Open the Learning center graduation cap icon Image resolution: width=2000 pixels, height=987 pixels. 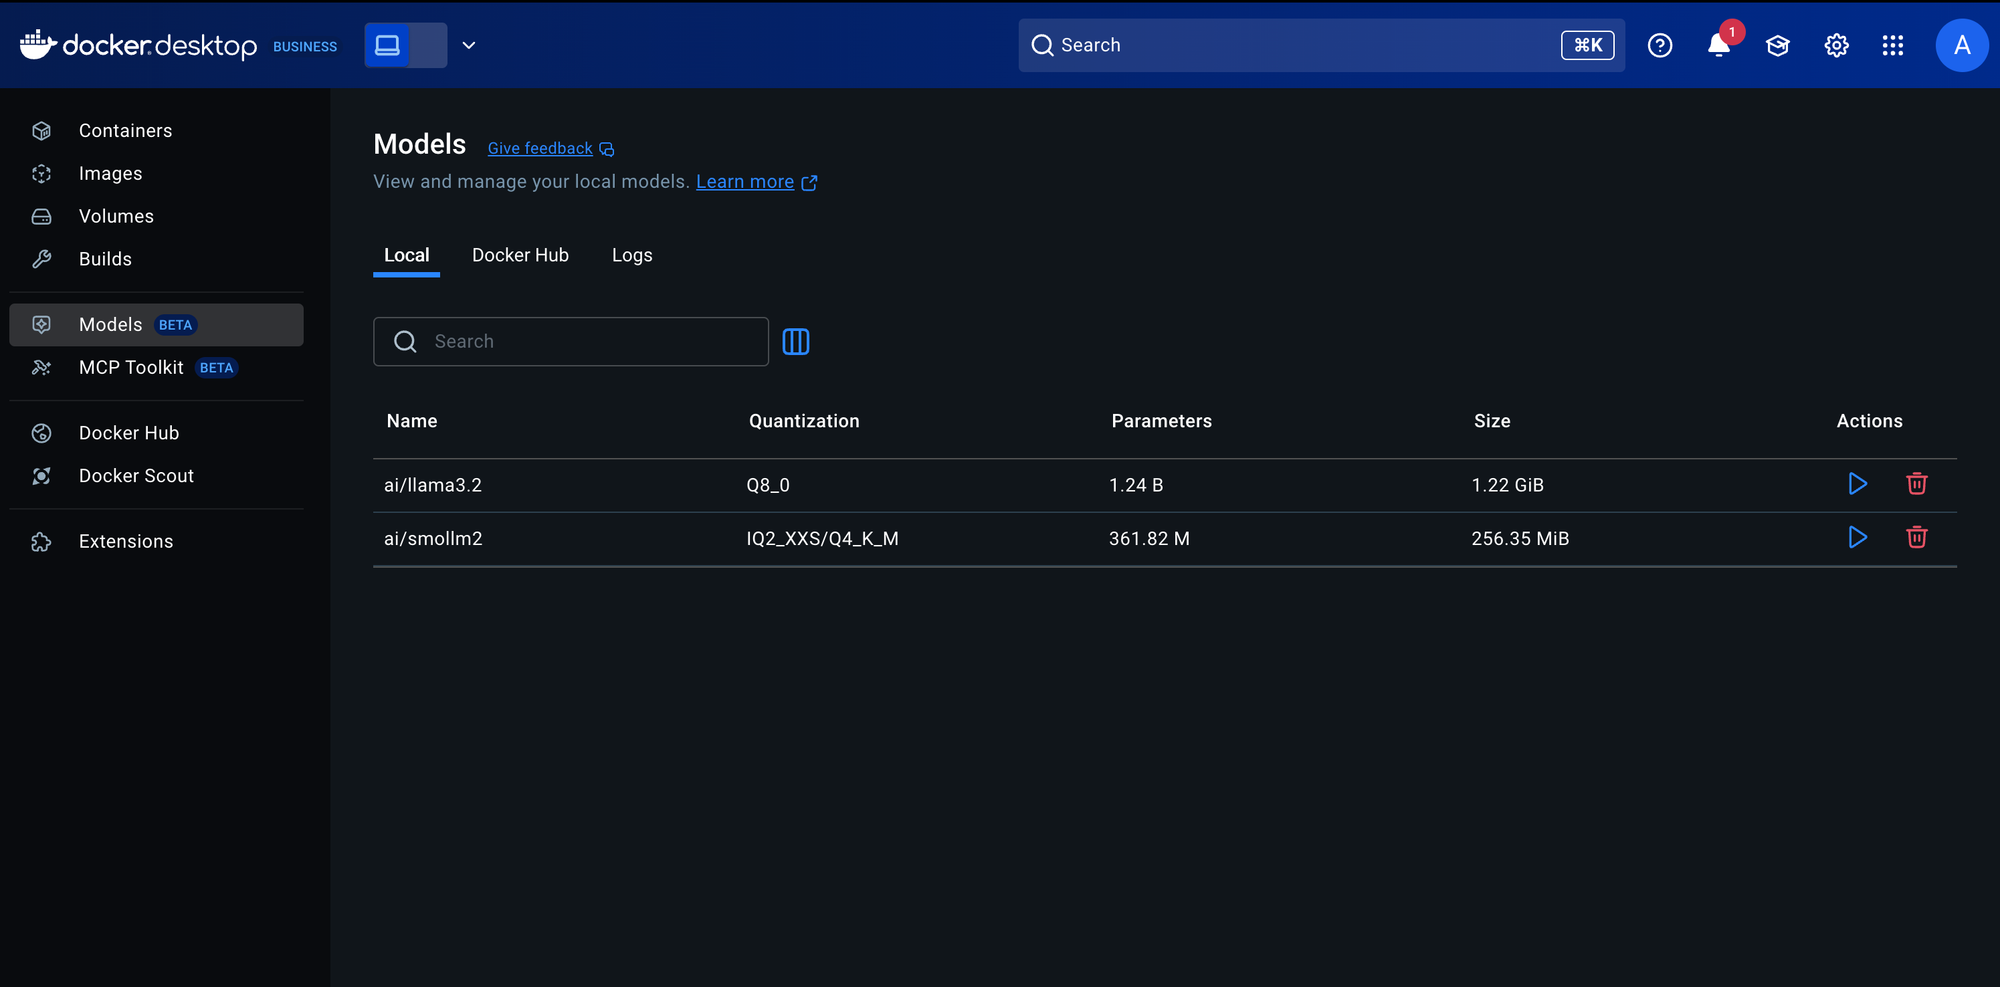click(x=1777, y=45)
